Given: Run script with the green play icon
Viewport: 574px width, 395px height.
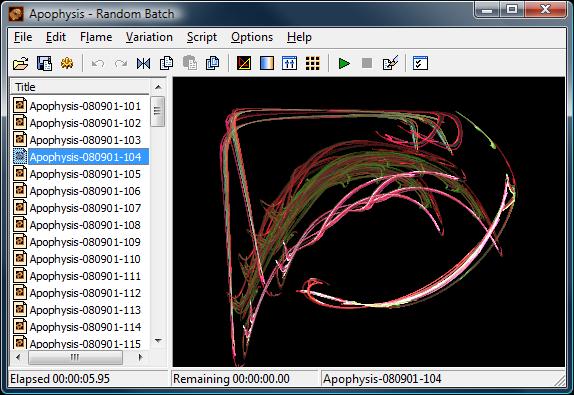Looking at the screenshot, I should pyautogui.click(x=344, y=63).
